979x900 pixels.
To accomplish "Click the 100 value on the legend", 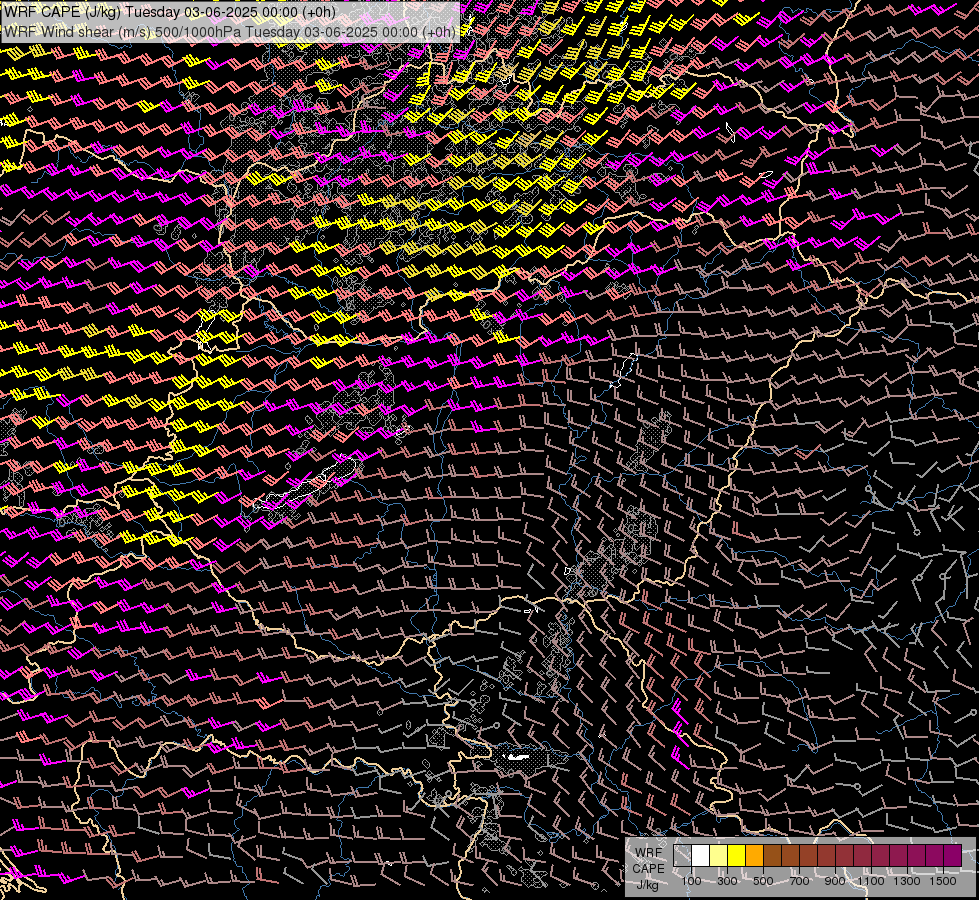I will pos(691,881).
